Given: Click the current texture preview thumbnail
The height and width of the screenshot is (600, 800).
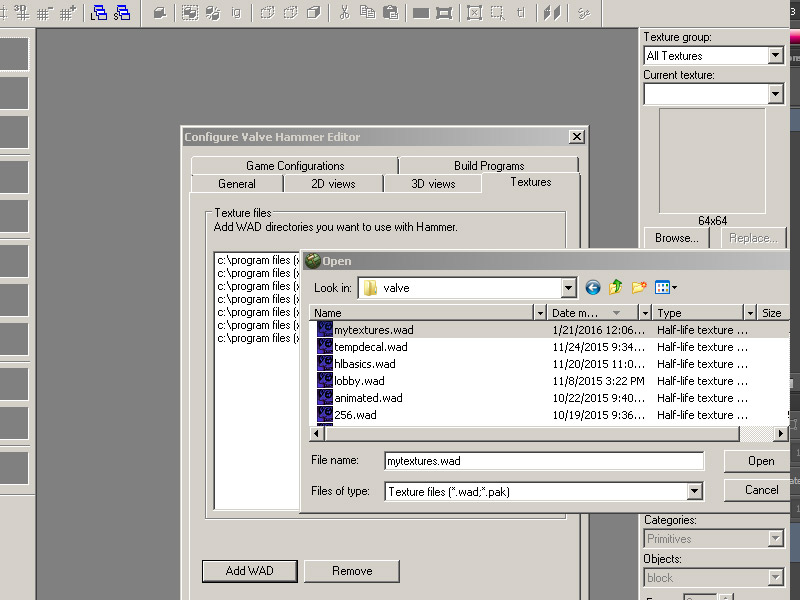Looking at the screenshot, I should click(712, 161).
